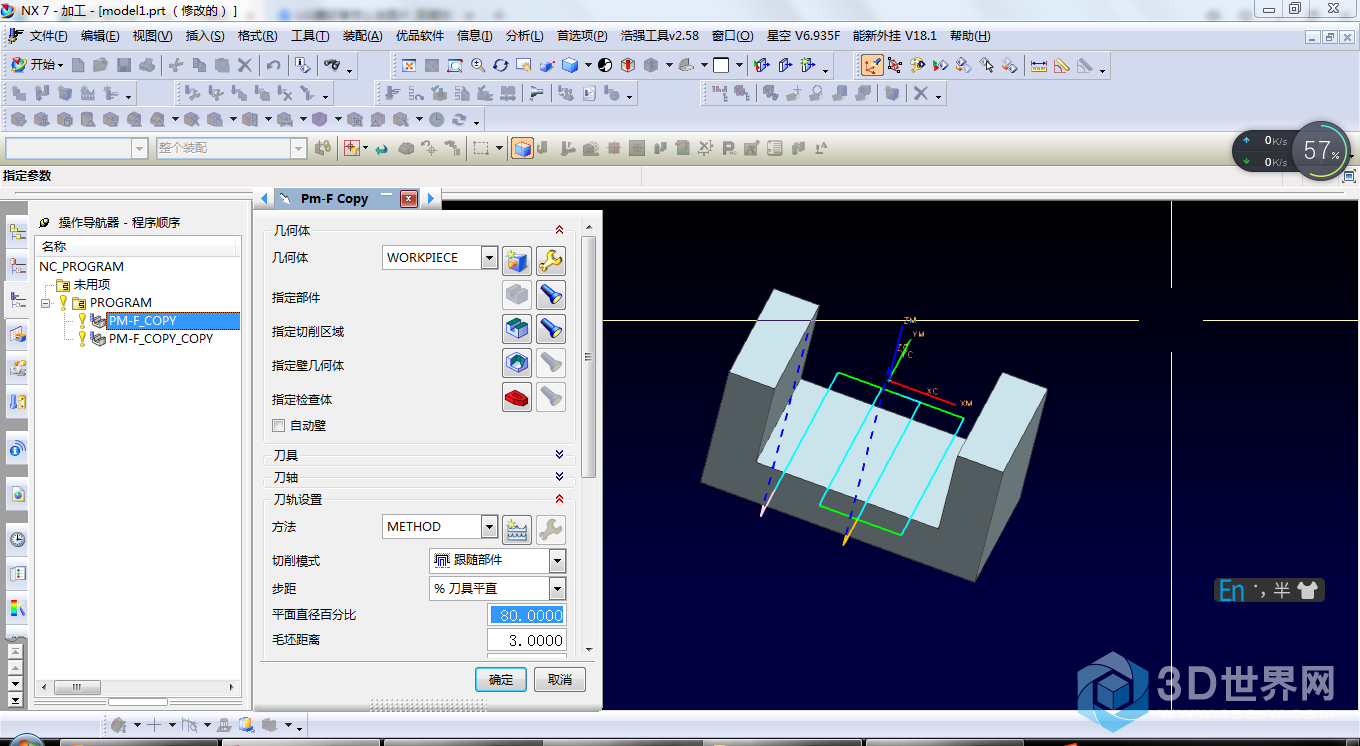Viewport: 1360px width, 746px height.
Task: Collapse the PROGRAM tree node
Action: (x=46, y=302)
